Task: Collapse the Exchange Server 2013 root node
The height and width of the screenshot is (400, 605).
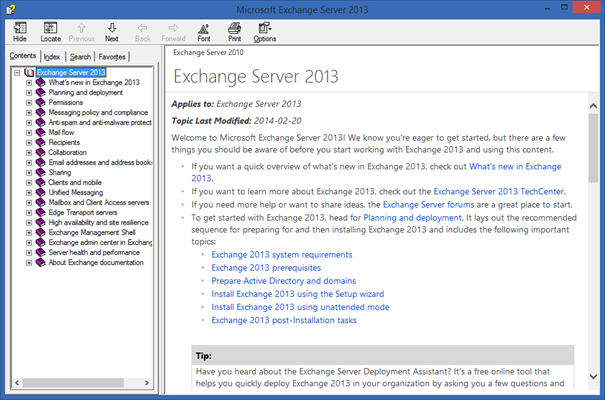Action: click(17, 73)
